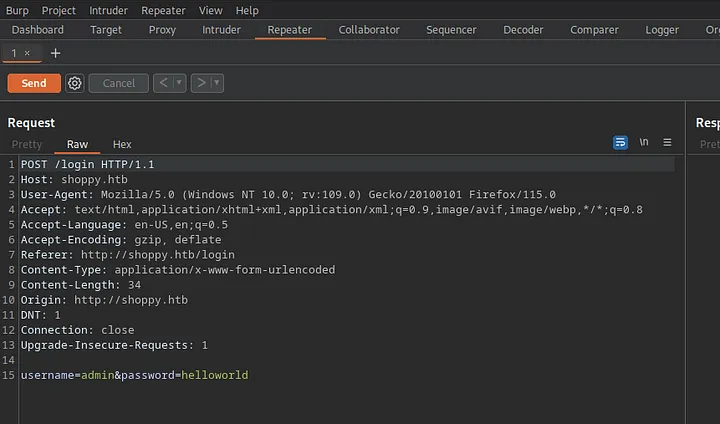
Task: Open the request settings gear icon
Action: [x=75, y=83]
